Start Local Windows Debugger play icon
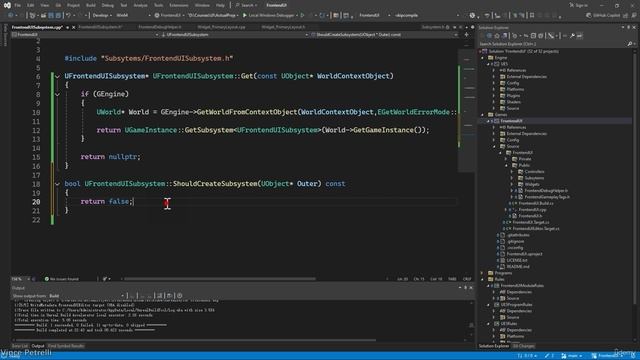Viewport: 640px width, 360px height. point(244,16)
